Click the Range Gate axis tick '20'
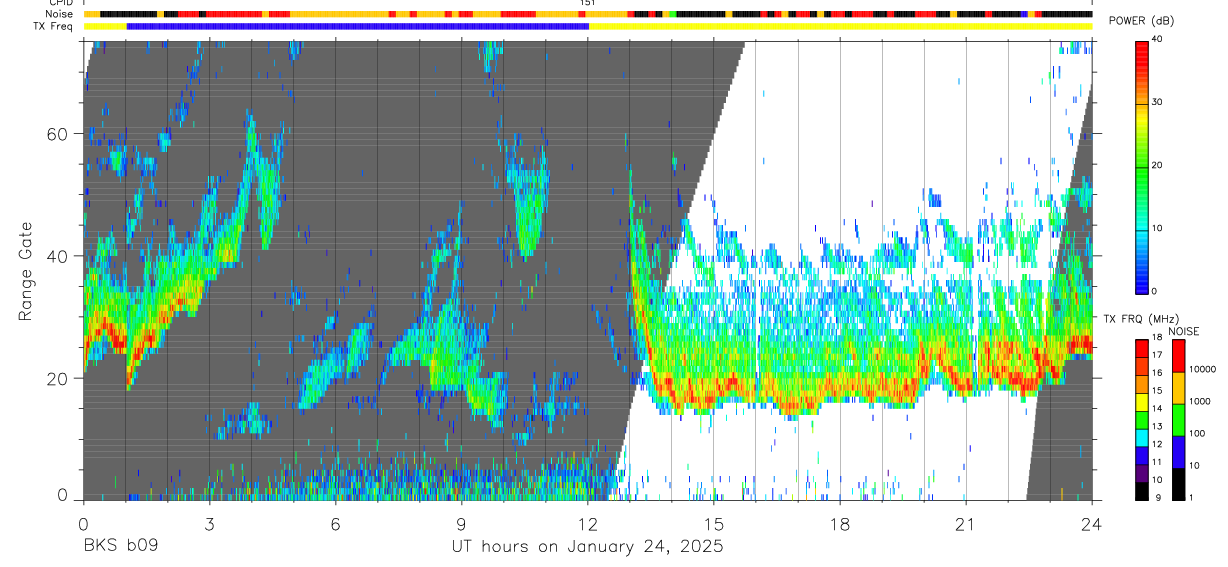Image resolution: width=1228 pixels, height=567 pixels. pyautogui.click(x=58, y=378)
